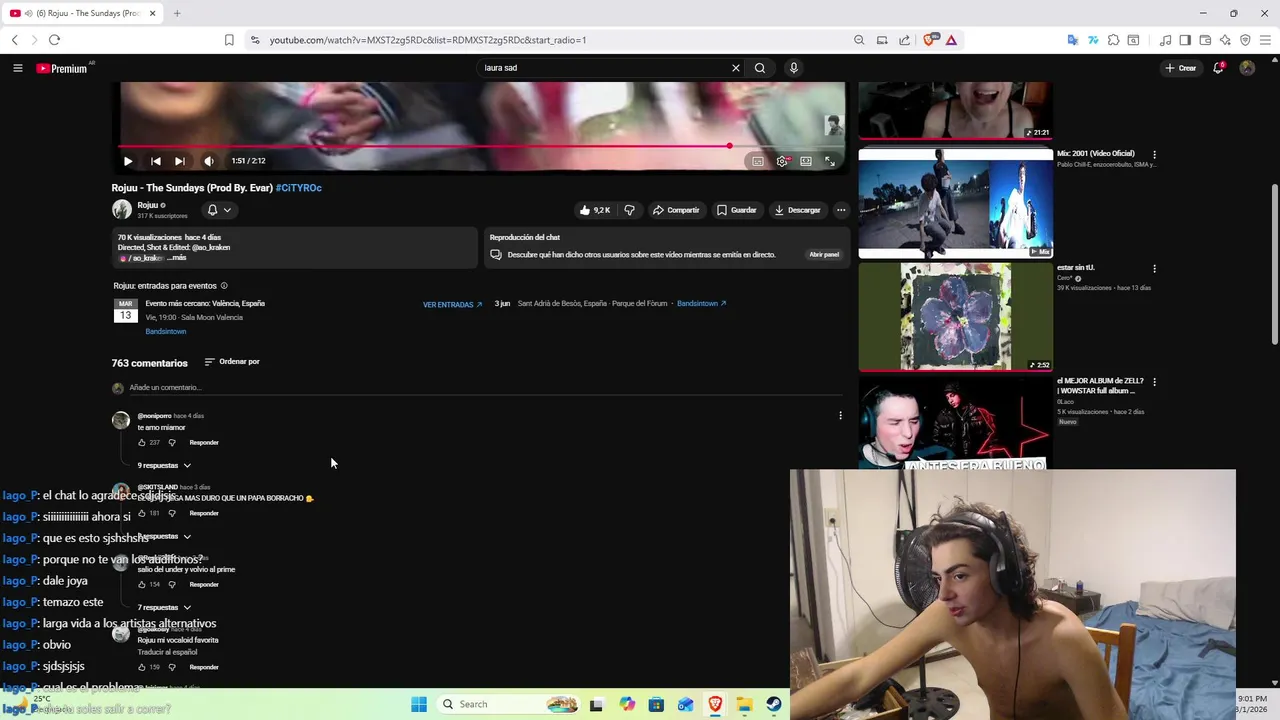
Task: Submit search with magnifier button
Action: tap(760, 68)
